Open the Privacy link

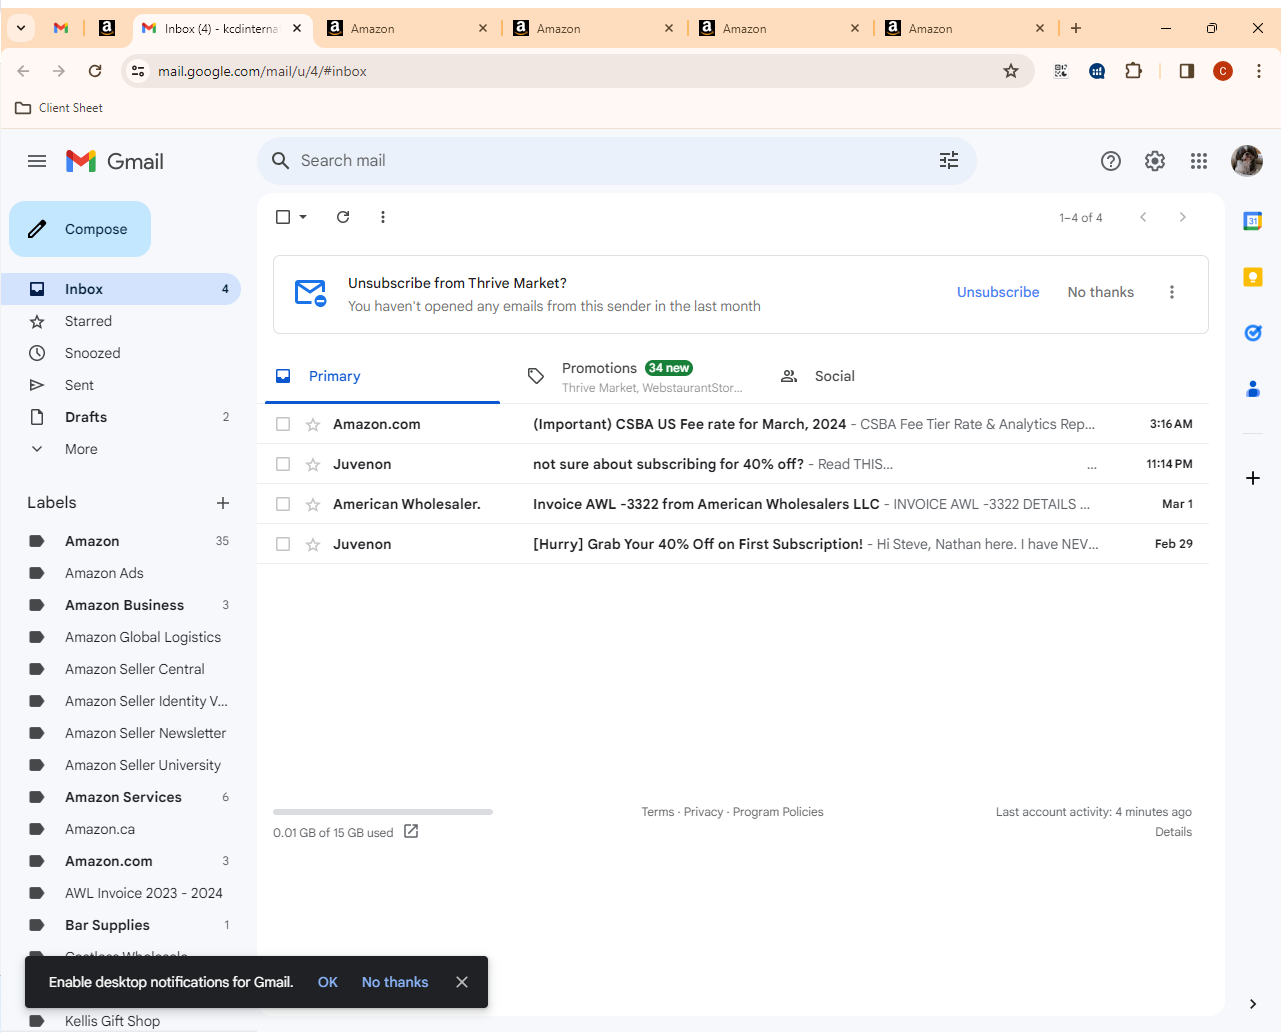[704, 812]
